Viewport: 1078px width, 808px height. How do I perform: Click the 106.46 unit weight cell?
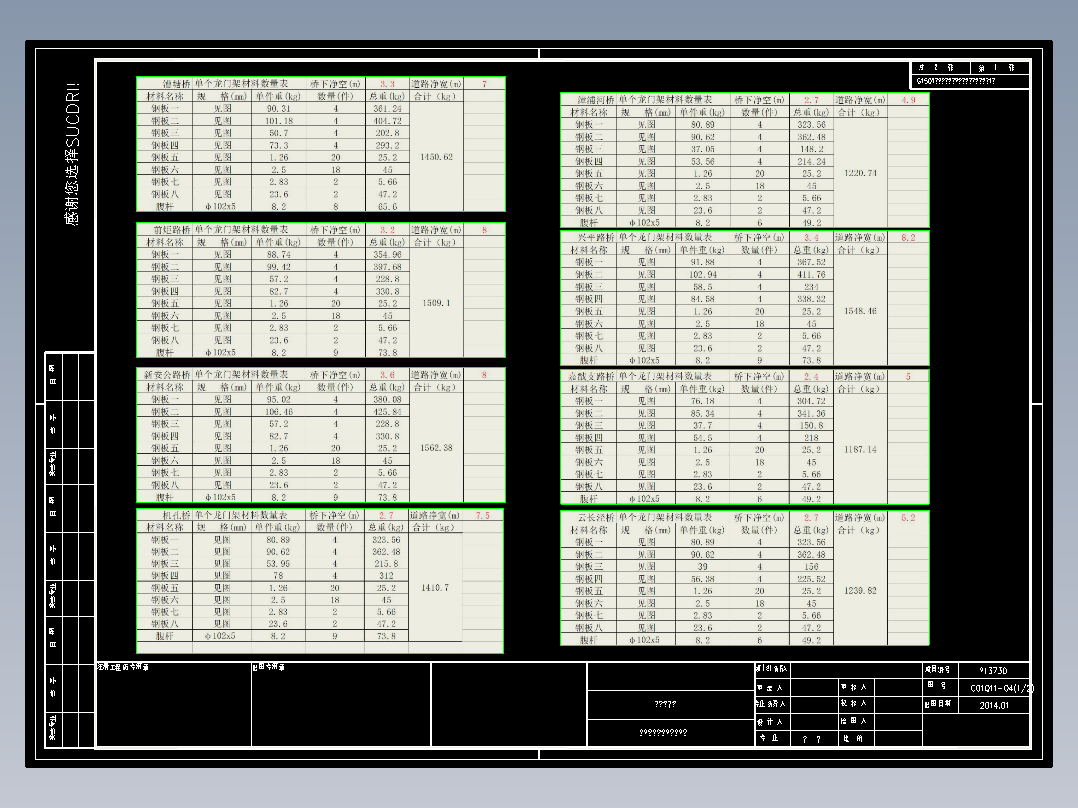(278, 412)
